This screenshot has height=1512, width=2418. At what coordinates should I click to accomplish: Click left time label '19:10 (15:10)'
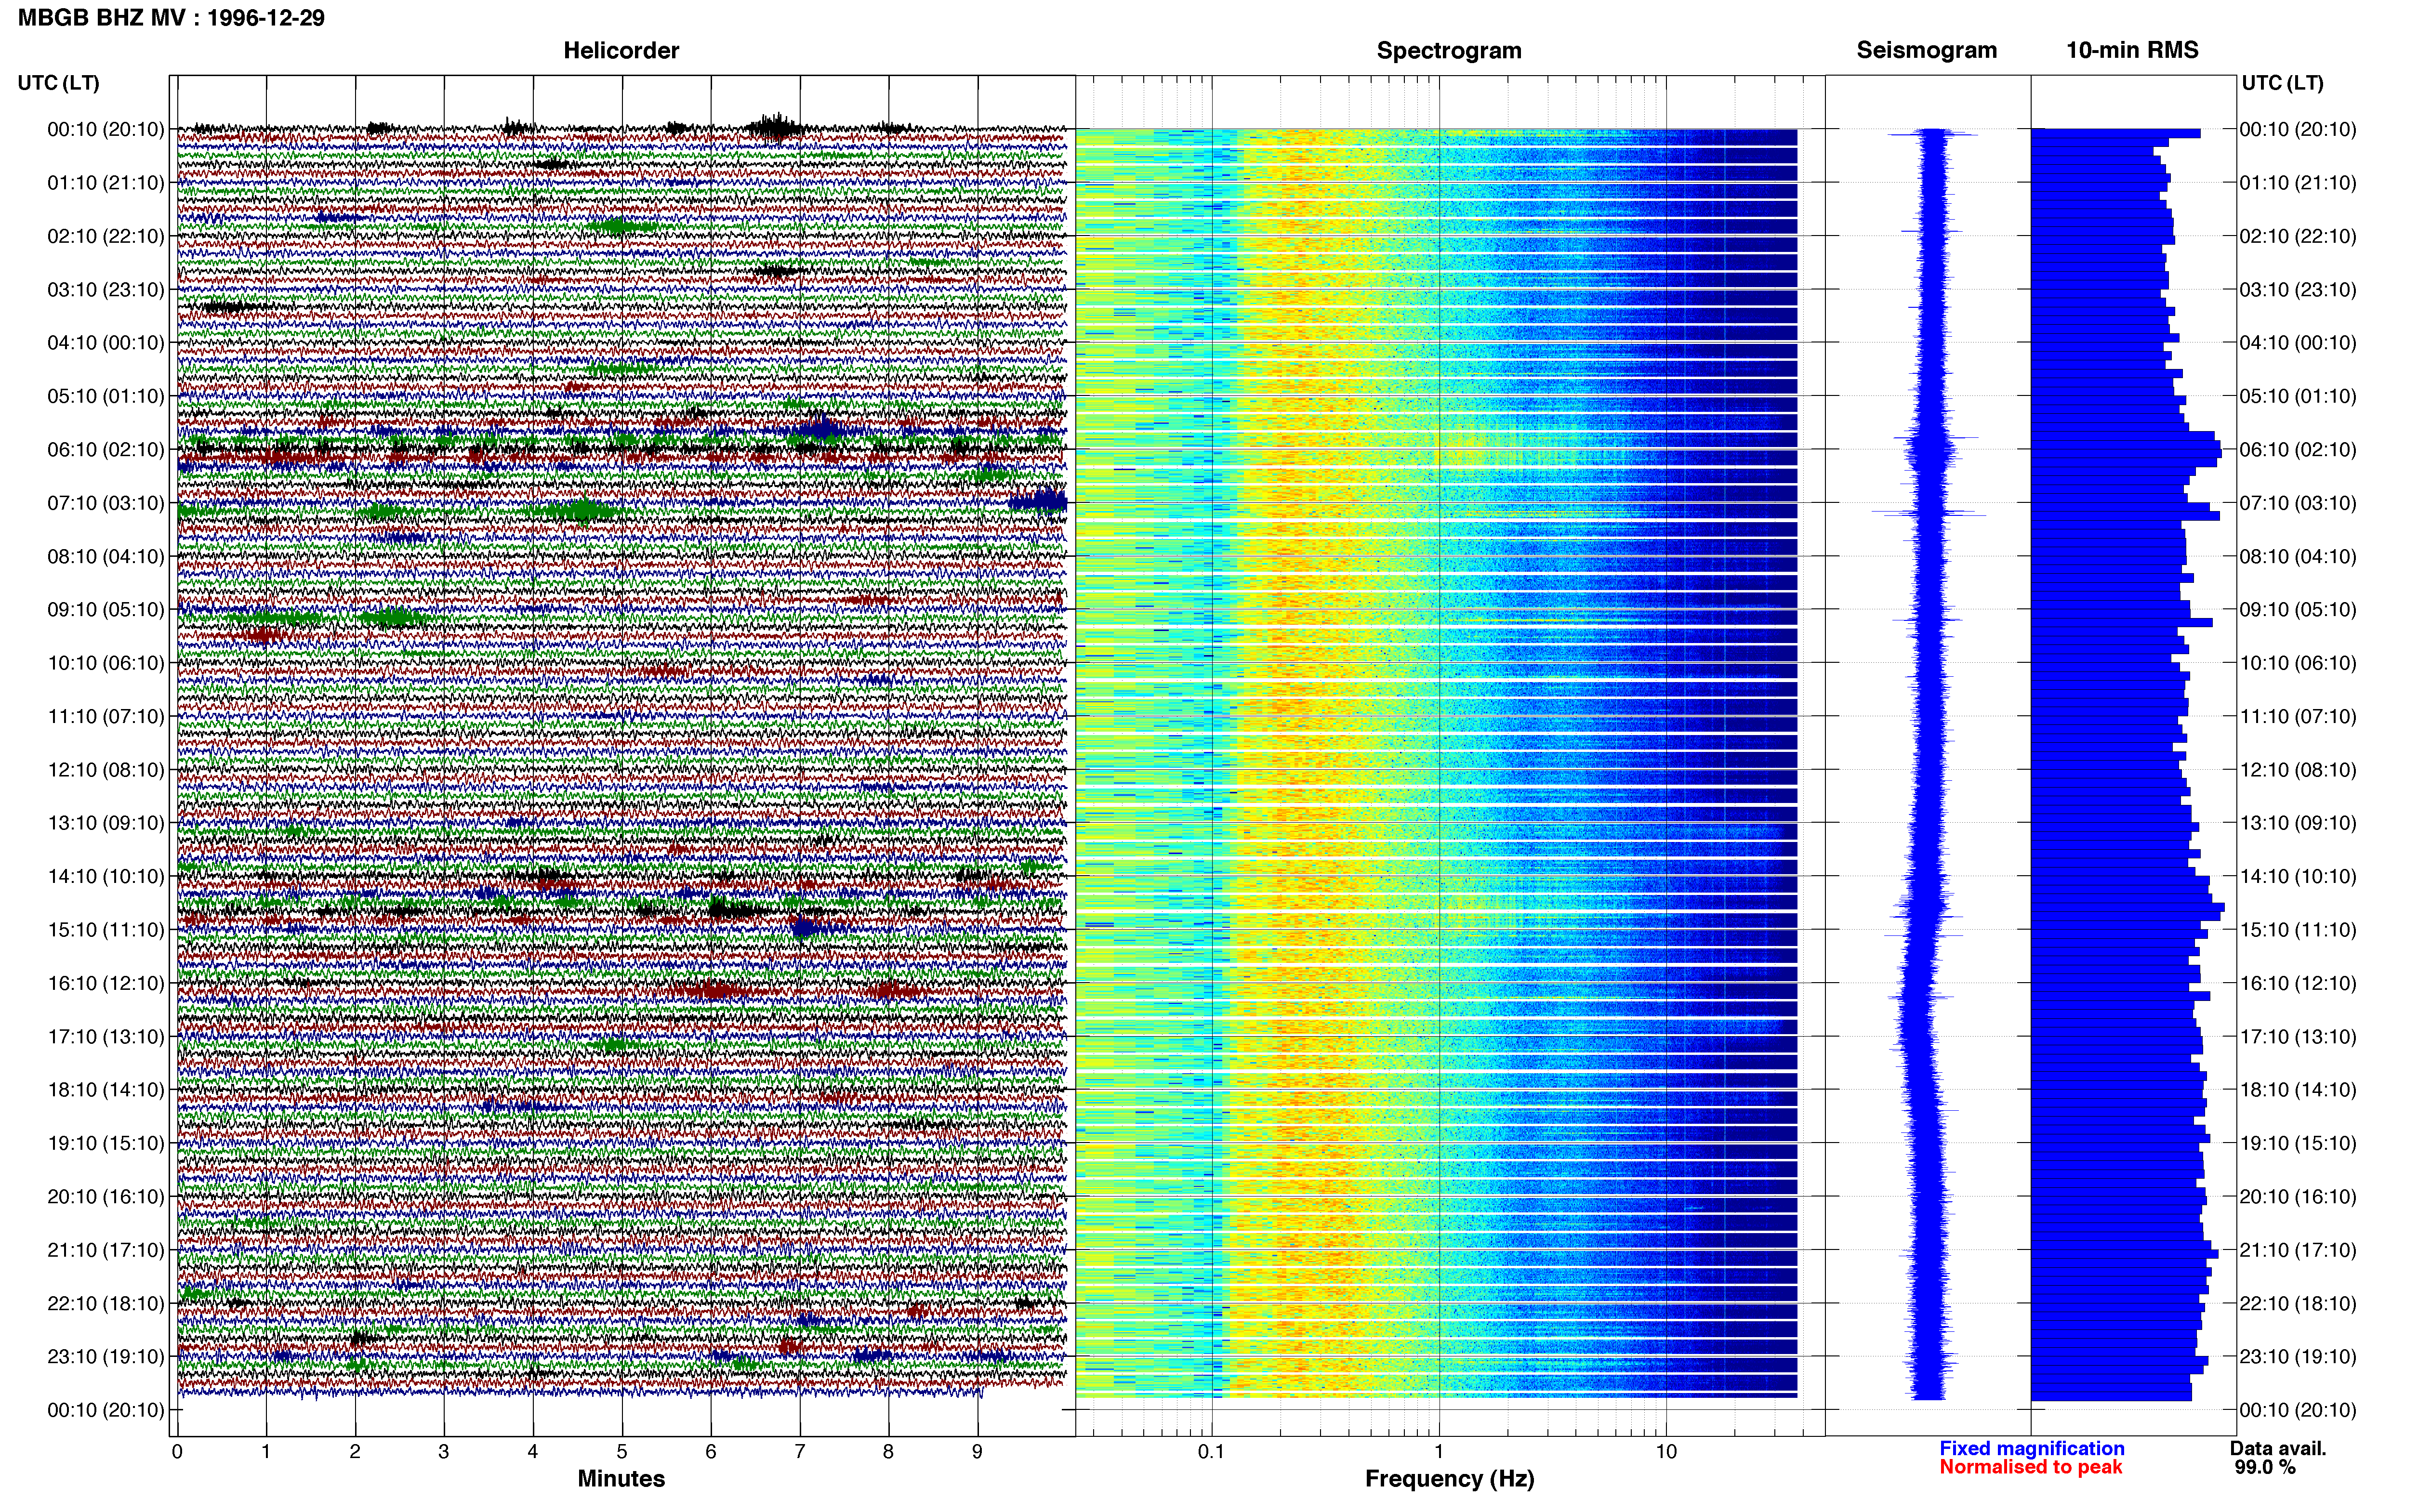tap(106, 1143)
